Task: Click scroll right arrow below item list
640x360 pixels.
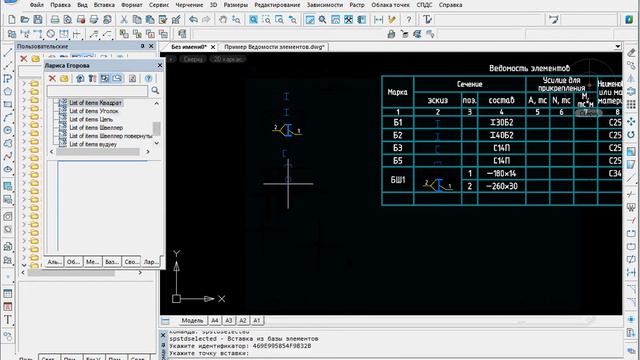Action: (148, 152)
